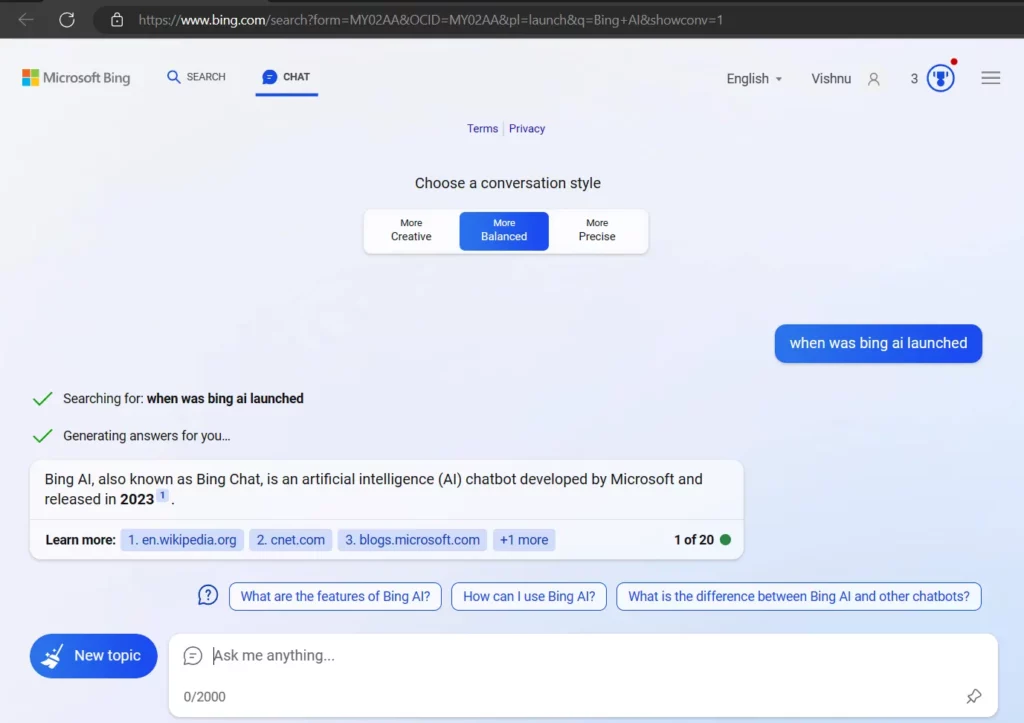Viewport: 1024px width, 723px height.
Task: Open the hamburger menu
Action: [990, 78]
